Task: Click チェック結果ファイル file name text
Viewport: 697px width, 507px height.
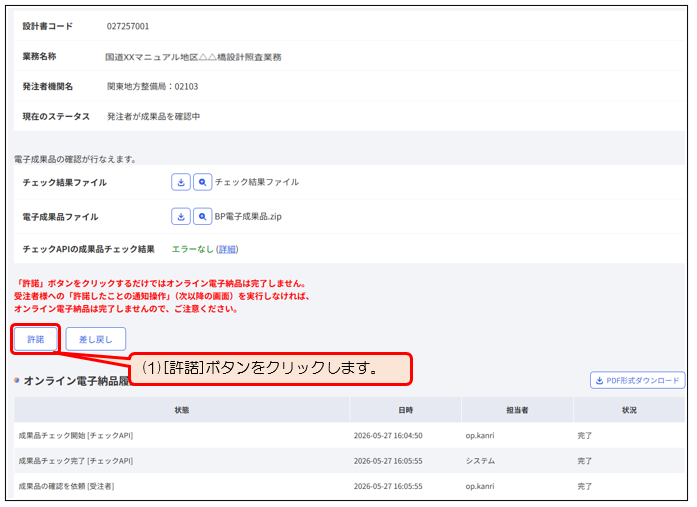Action: coord(257,182)
